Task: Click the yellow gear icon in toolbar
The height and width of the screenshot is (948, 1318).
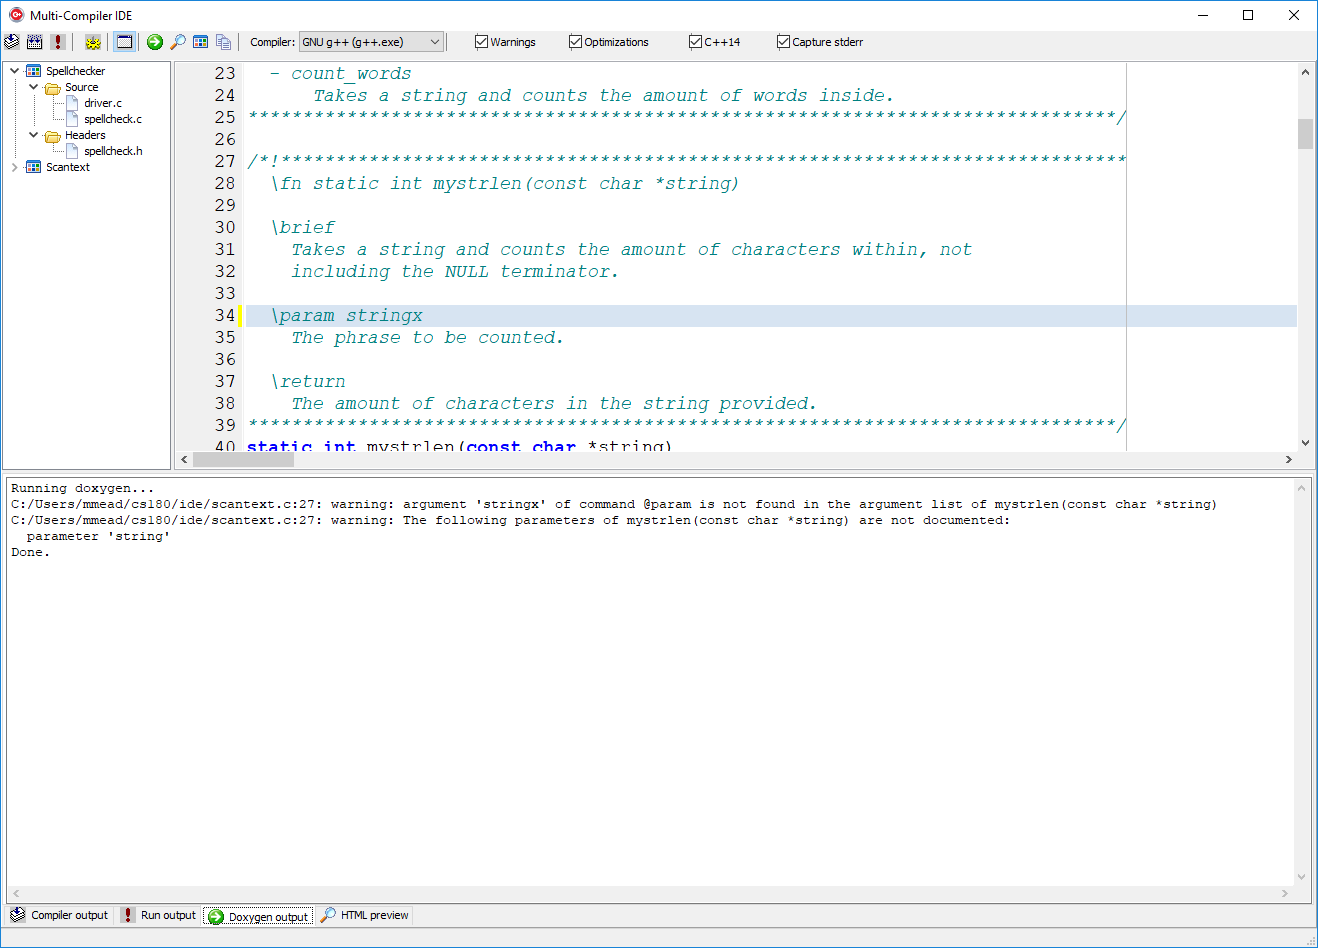Action: coord(93,42)
